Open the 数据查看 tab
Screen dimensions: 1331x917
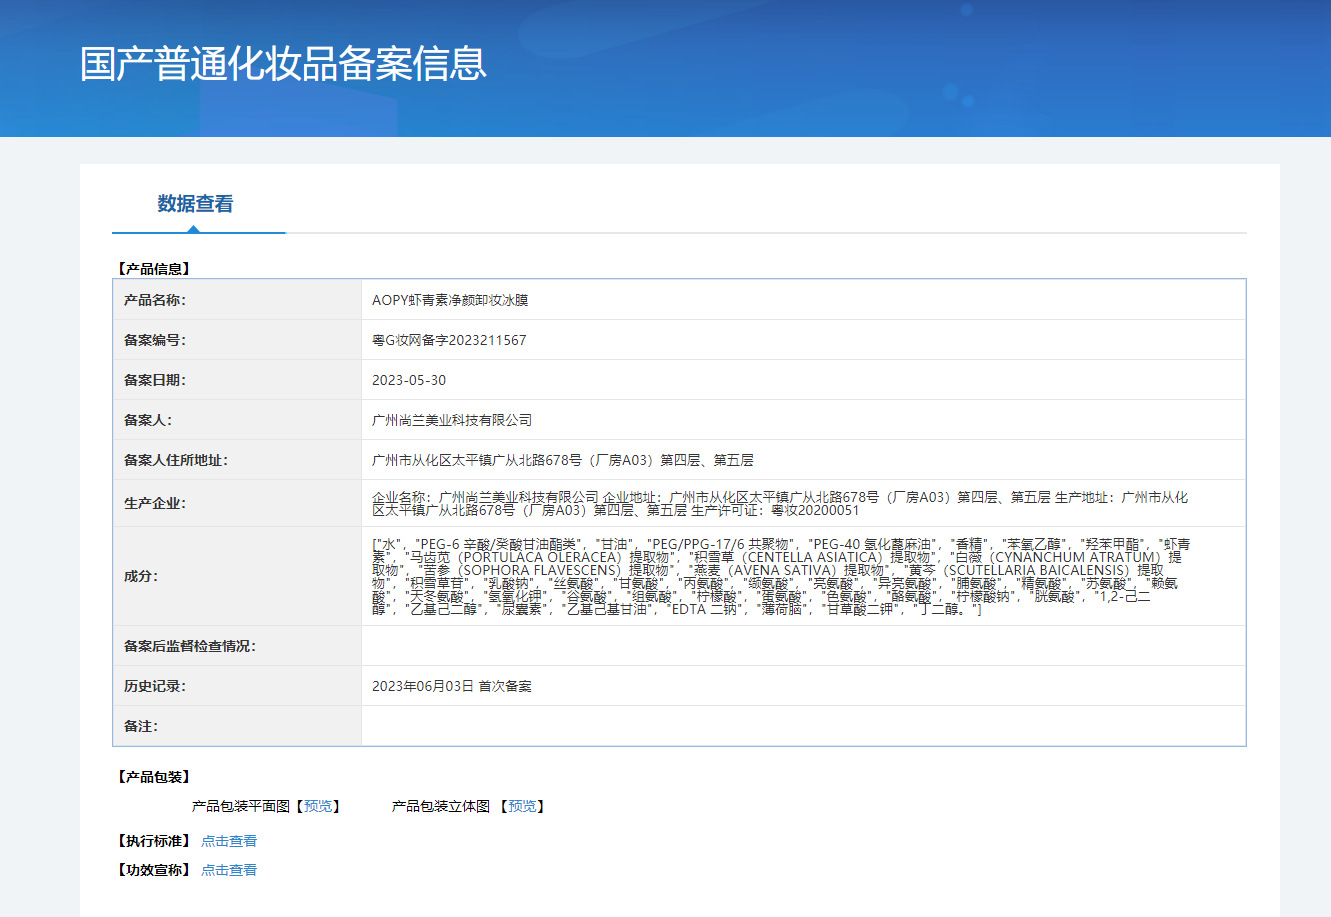[195, 204]
